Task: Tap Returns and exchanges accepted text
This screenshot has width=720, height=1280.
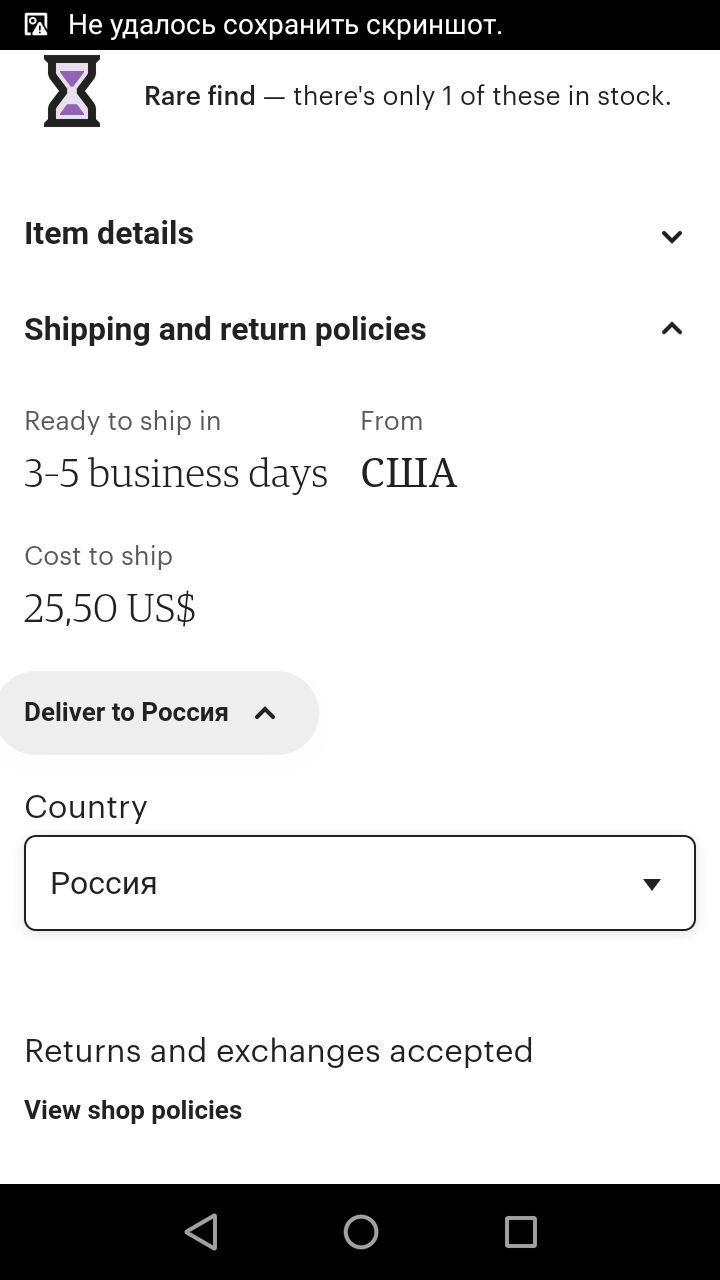Action: (x=278, y=1050)
